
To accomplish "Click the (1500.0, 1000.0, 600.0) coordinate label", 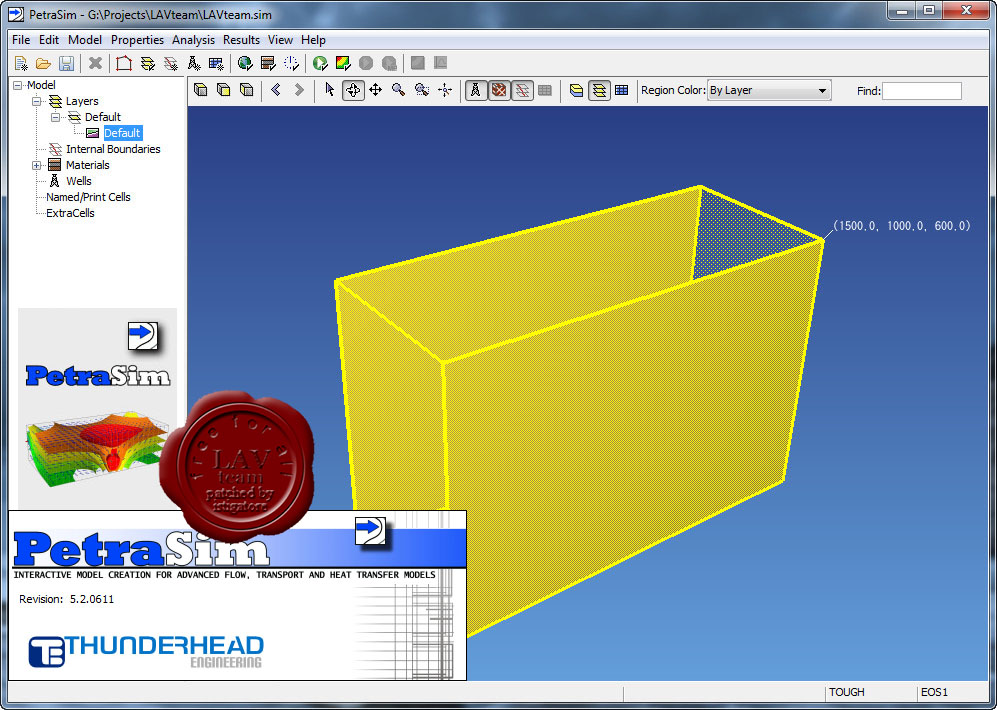I will [x=902, y=226].
